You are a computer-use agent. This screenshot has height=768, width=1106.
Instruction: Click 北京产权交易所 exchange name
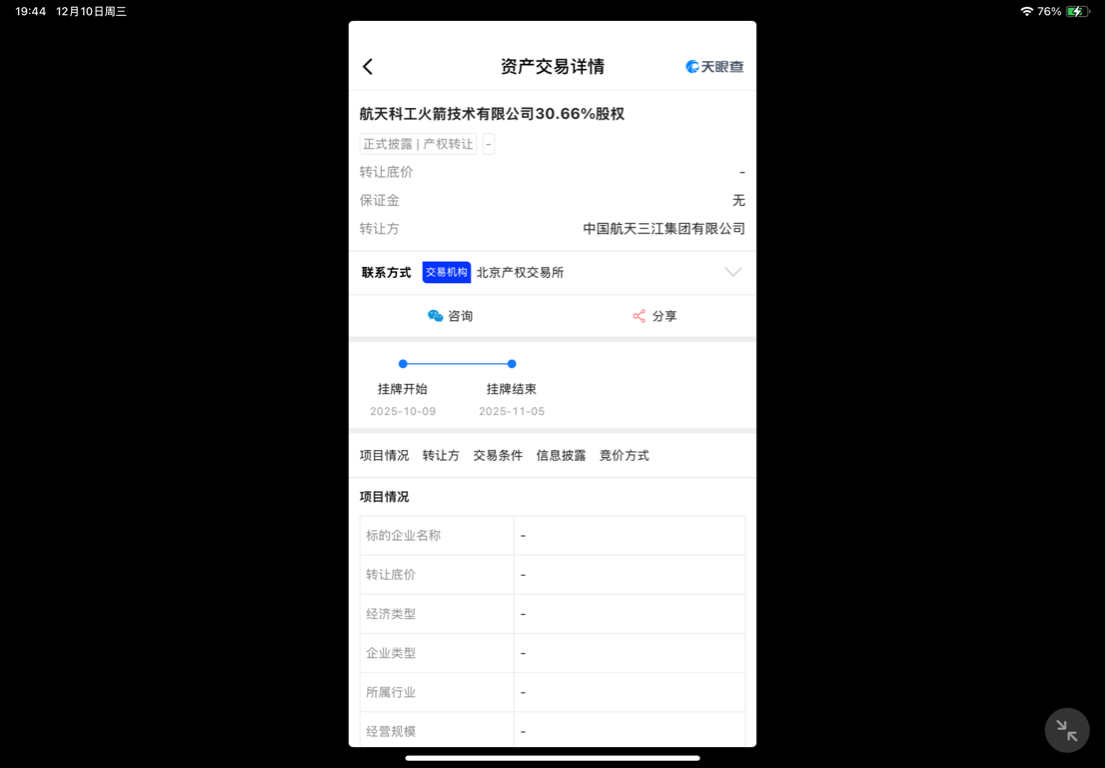tap(520, 272)
